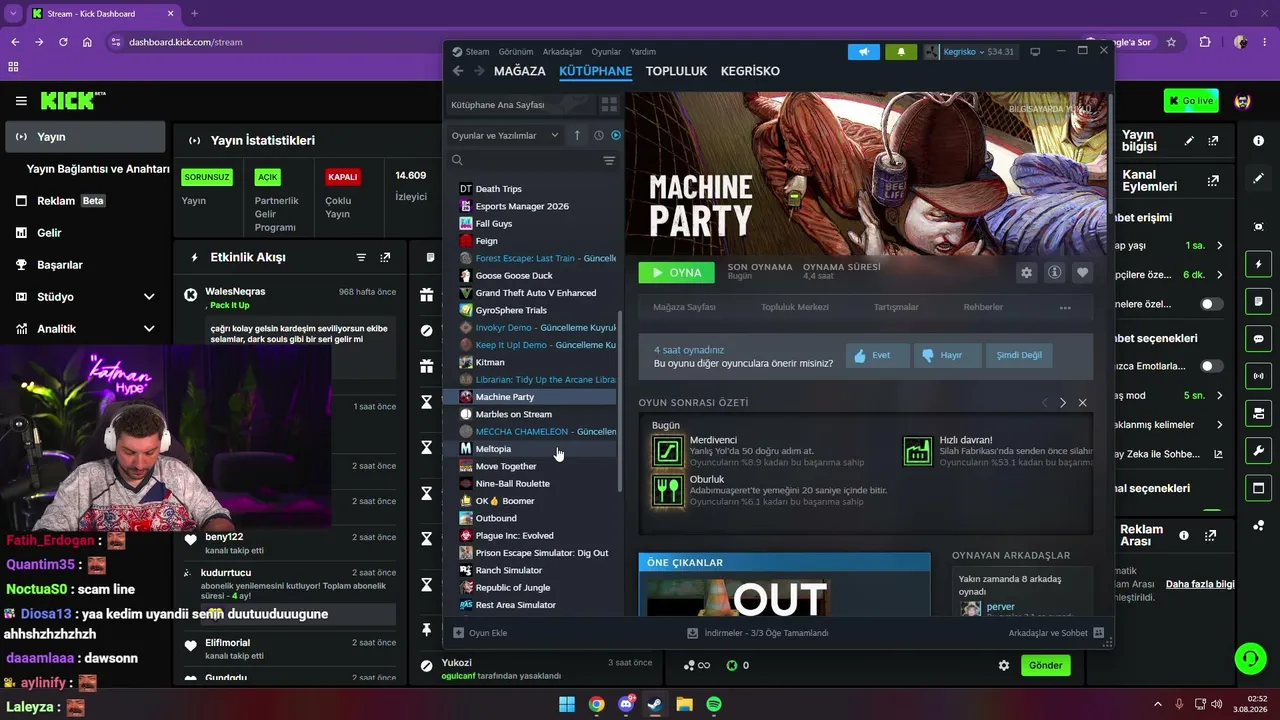Recommend game with Evet button
The height and width of the screenshot is (720, 1280).
878,355
